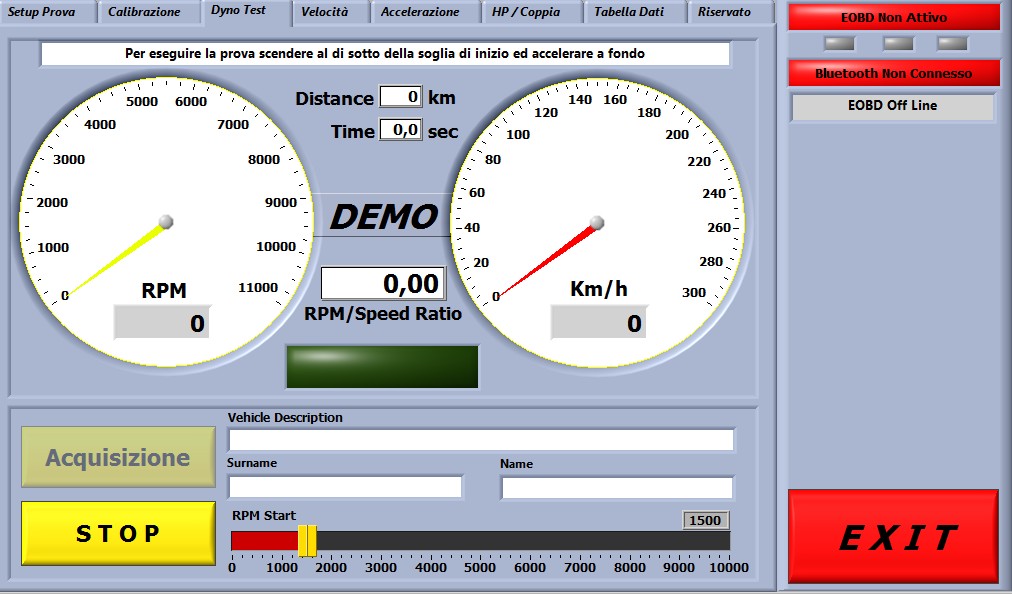Open the Setup Prova tab
The height and width of the screenshot is (594, 1012).
point(42,12)
